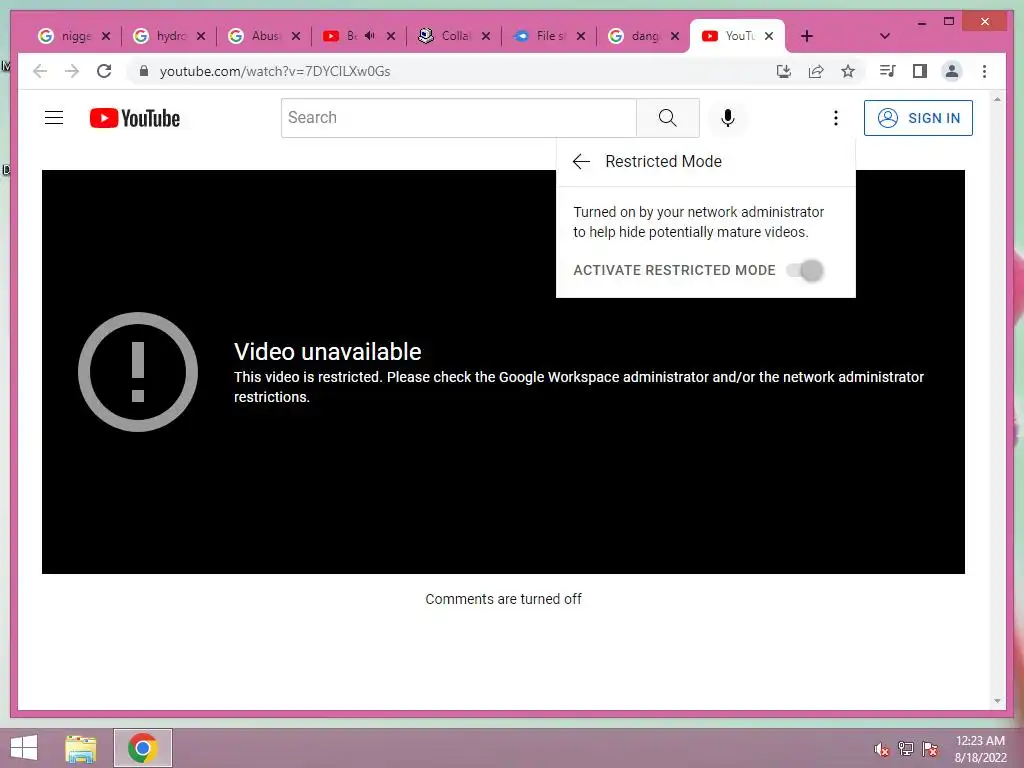Click Chrome icon in the taskbar
The width and height of the screenshot is (1024, 768).
click(x=143, y=748)
